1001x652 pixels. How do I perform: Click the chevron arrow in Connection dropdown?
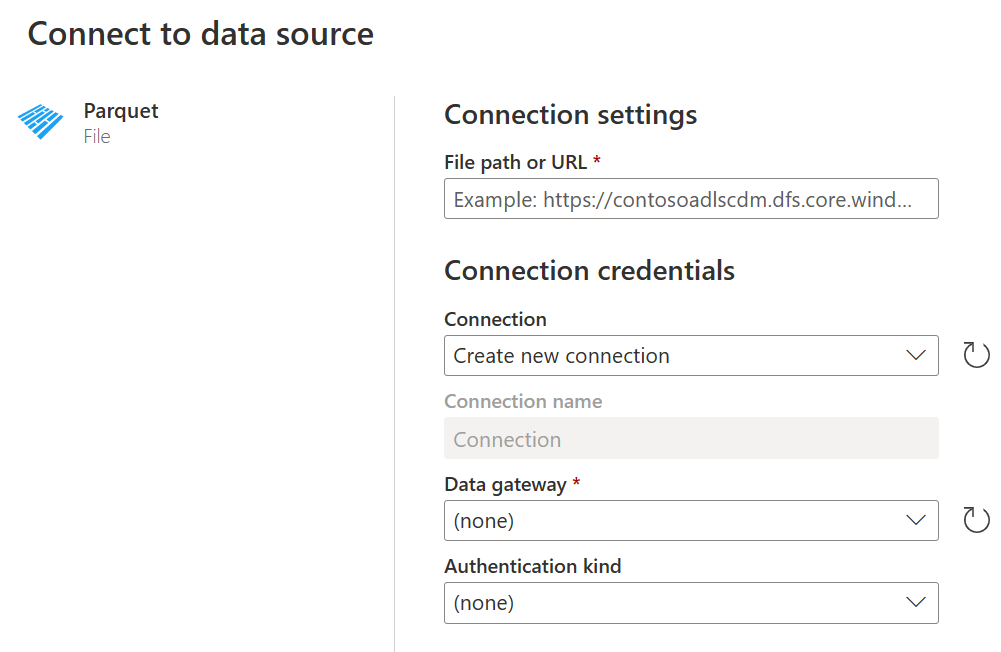[915, 355]
